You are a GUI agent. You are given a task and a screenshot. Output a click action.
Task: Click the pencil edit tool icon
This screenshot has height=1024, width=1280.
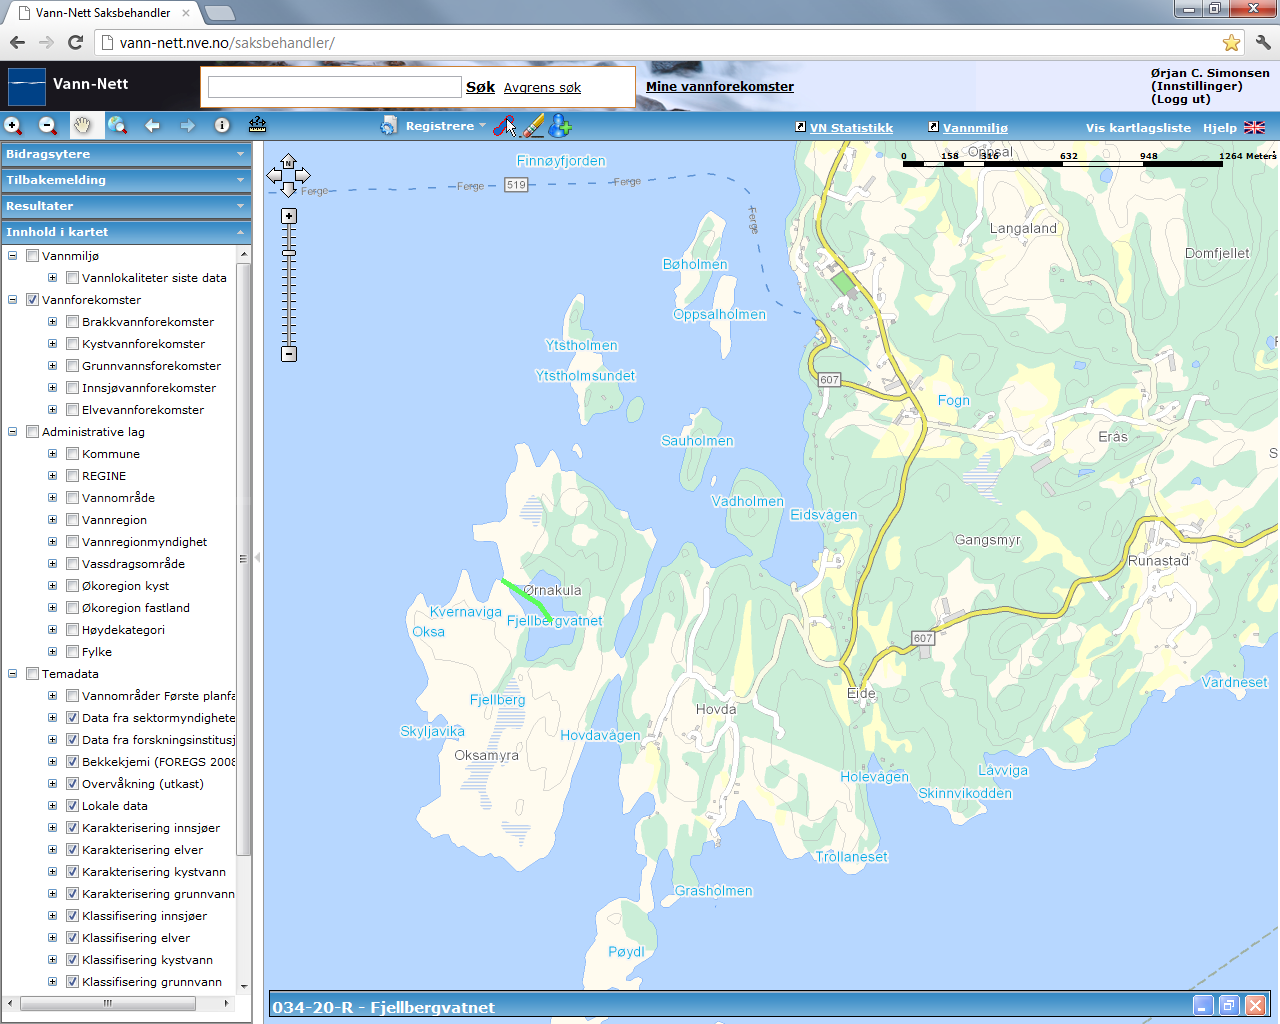click(534, 126)
